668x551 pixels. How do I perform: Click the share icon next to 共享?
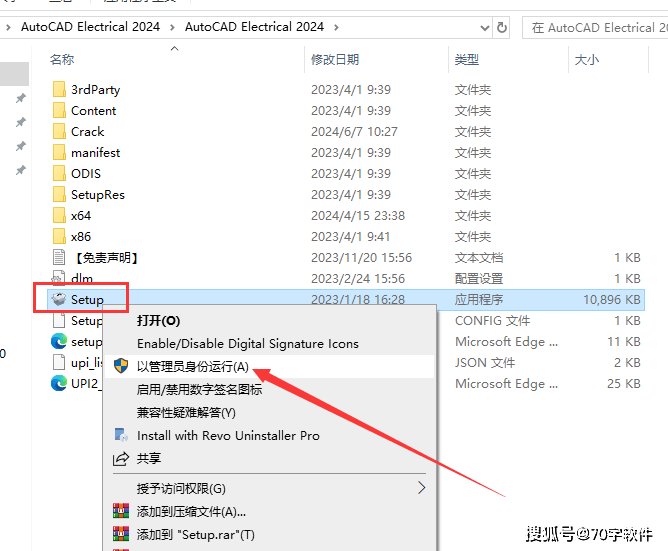pos(121,459)
